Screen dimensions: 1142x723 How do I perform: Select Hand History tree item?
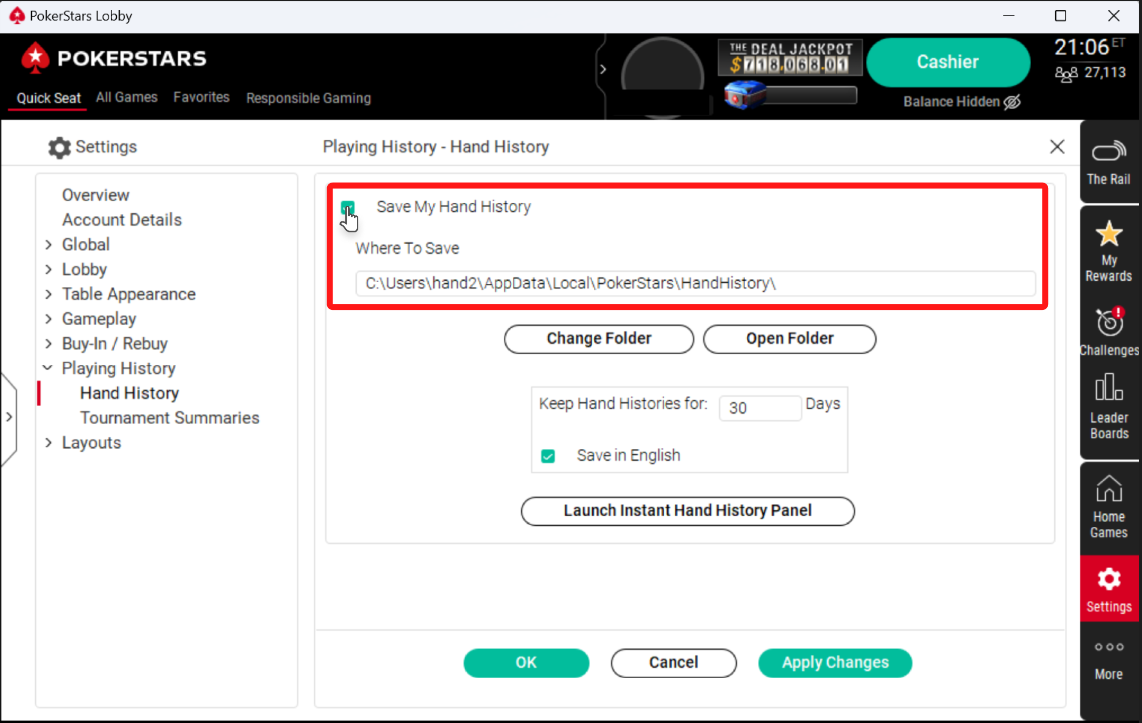coord(130,393)
